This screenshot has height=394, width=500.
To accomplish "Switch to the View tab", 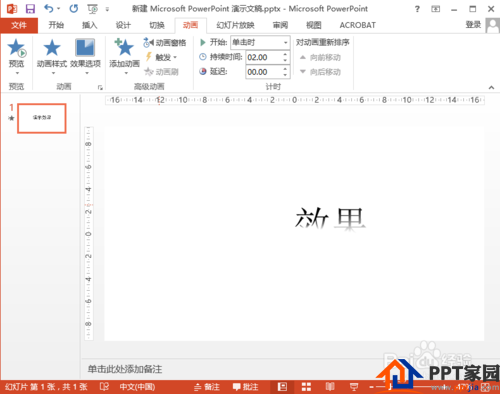I will coord(314,25).
